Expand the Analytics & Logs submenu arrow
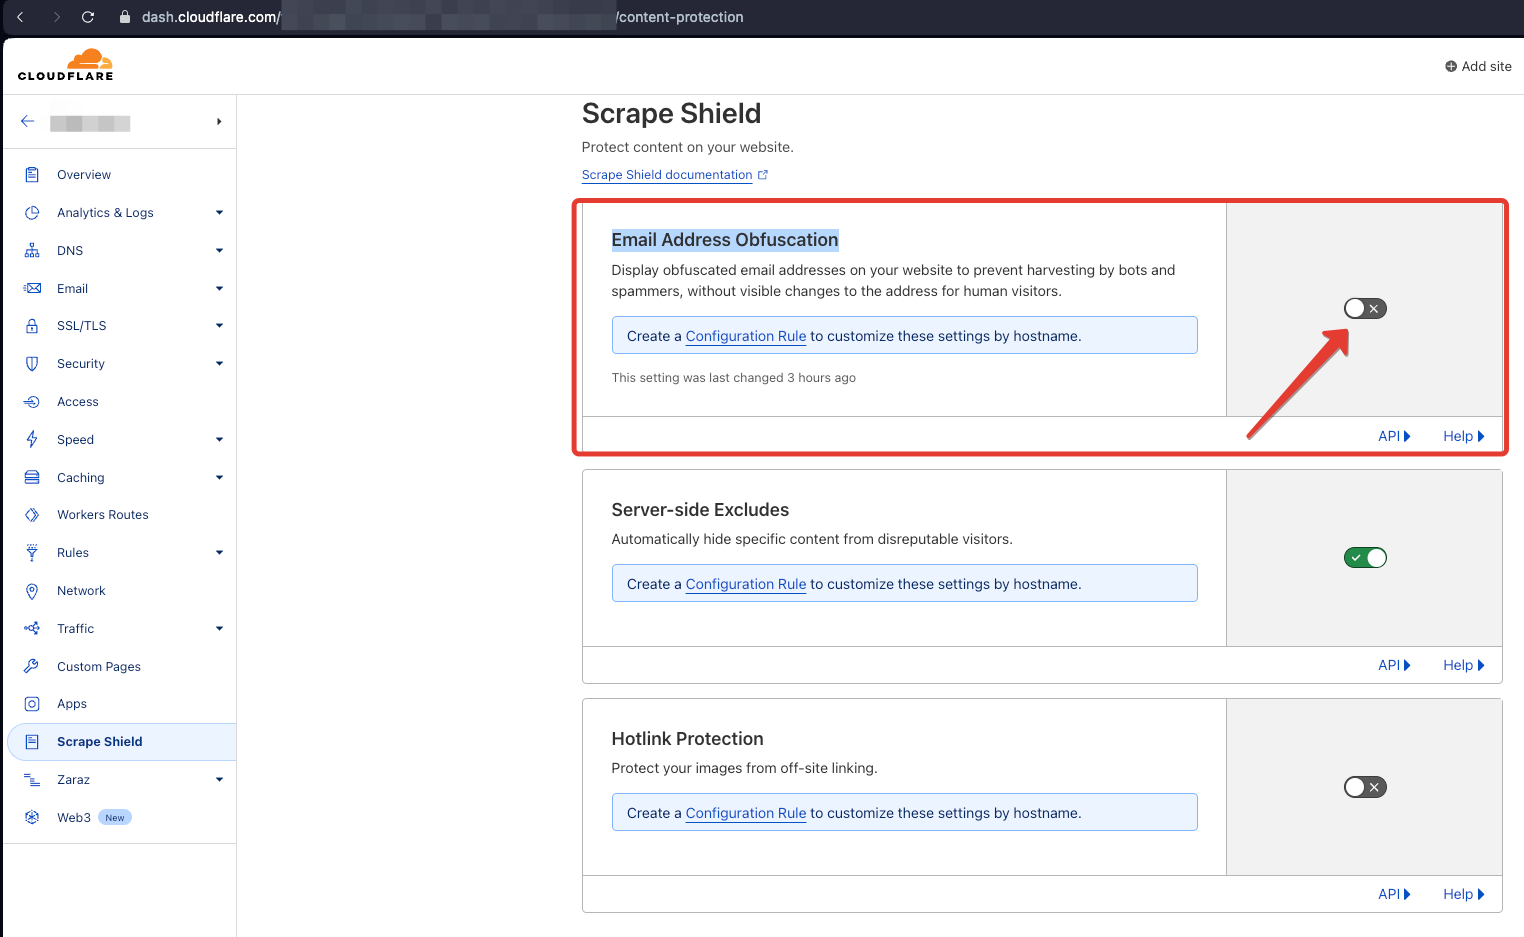Screen dimensions: 1524x937 click(x=219, y=213)
